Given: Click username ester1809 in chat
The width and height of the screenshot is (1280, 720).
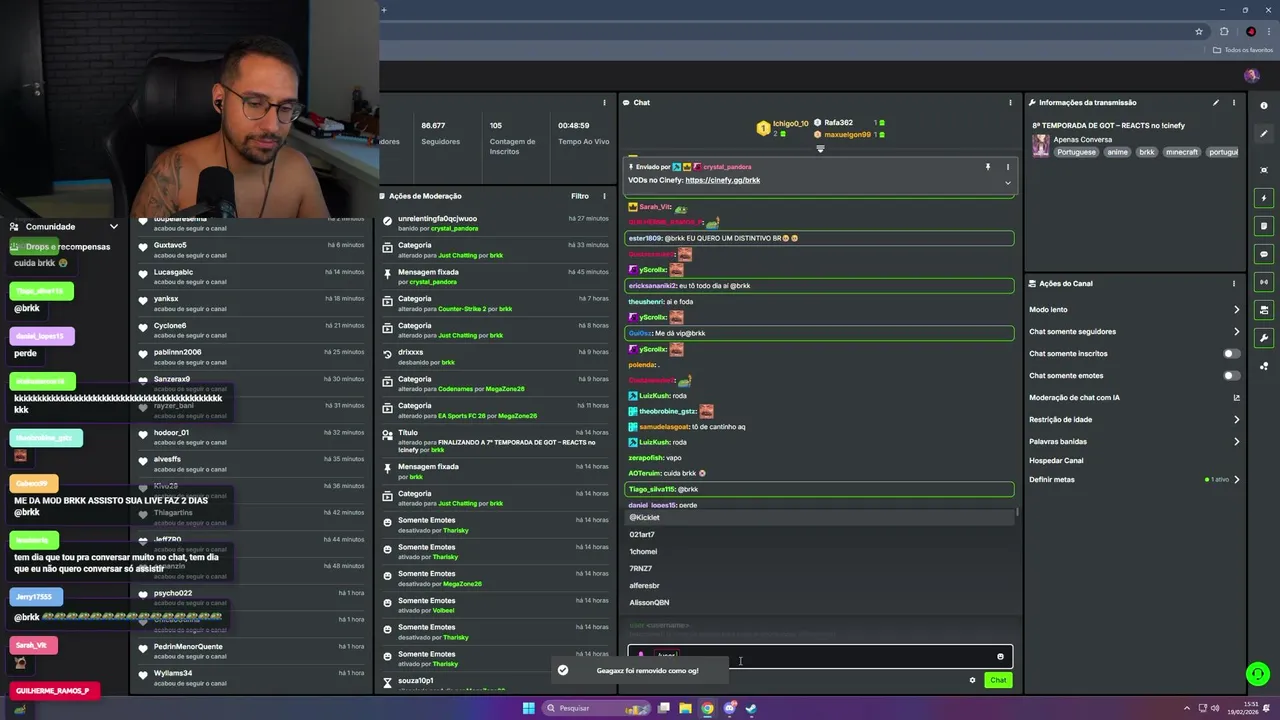Looking at the screenshot, I should pyautogui.click(x=645, y=238).
